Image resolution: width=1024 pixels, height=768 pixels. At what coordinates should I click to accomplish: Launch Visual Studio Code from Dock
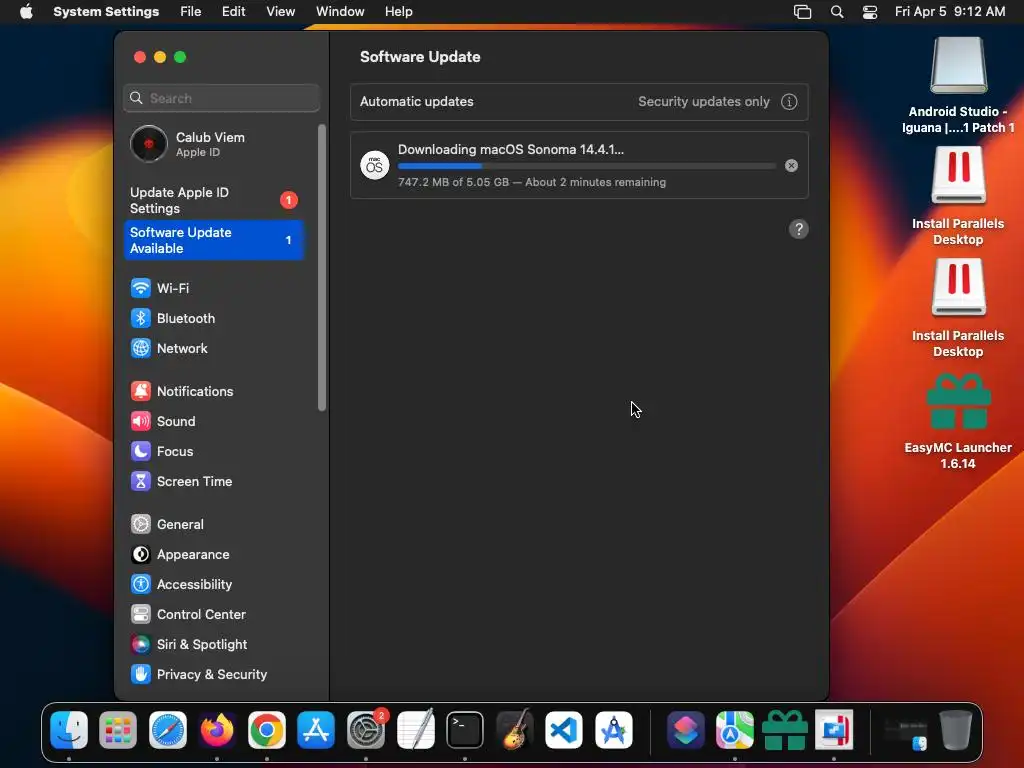[x=564, y=729]
